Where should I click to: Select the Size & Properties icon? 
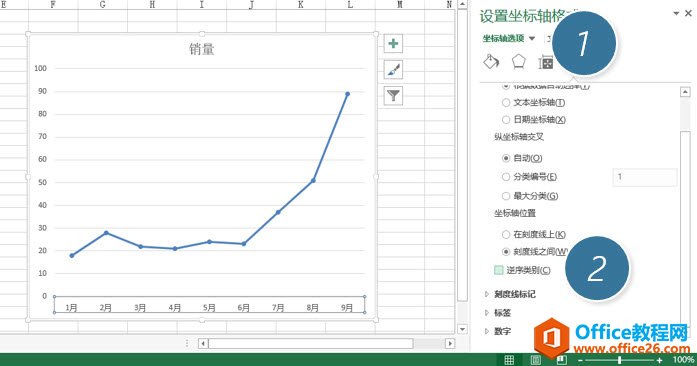pos(546,63)
